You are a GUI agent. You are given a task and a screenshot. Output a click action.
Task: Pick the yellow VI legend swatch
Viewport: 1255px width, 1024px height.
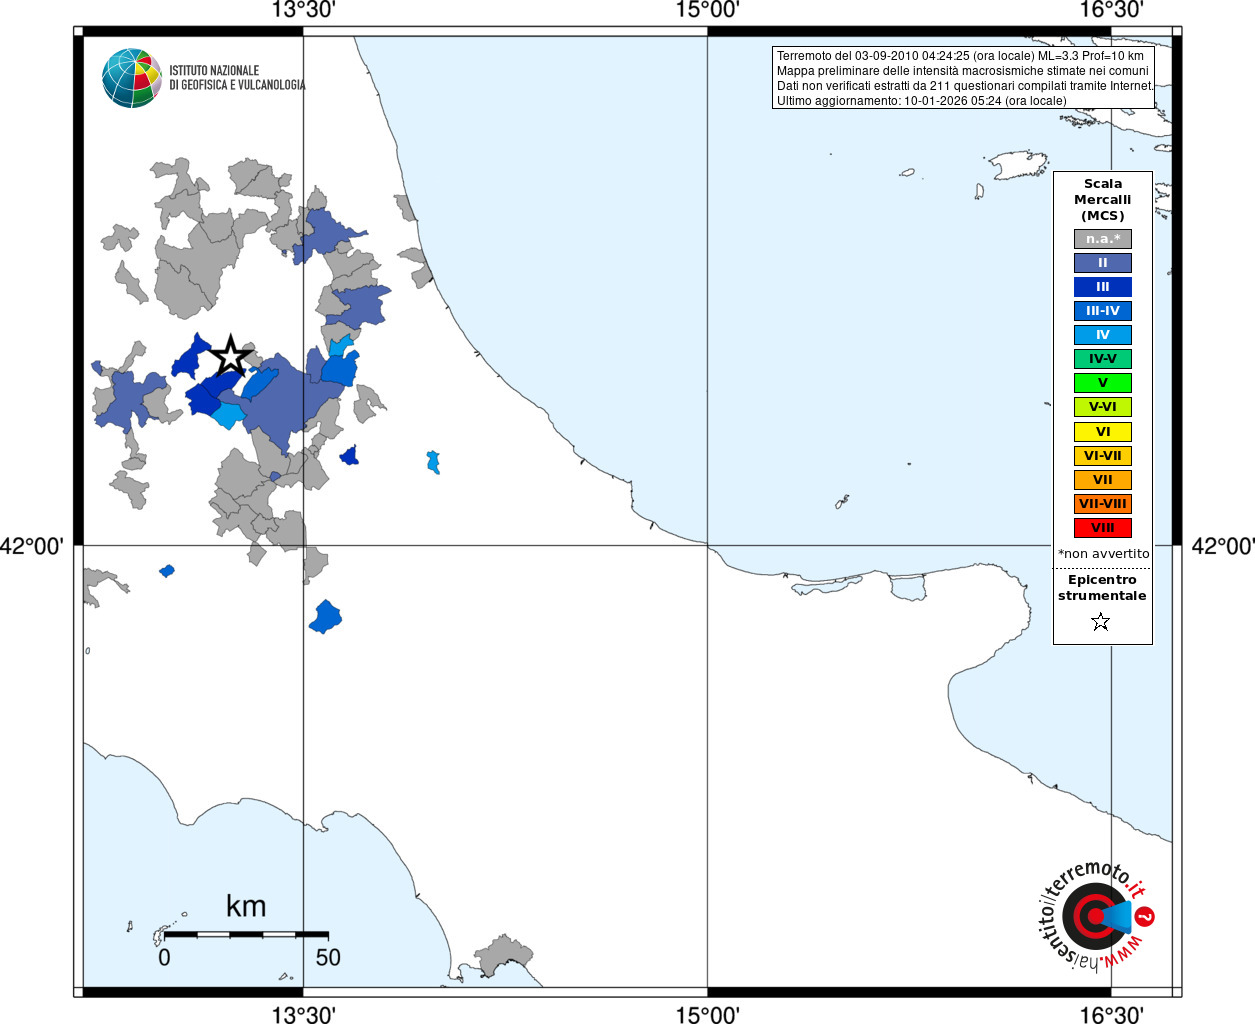(1102, 432)
